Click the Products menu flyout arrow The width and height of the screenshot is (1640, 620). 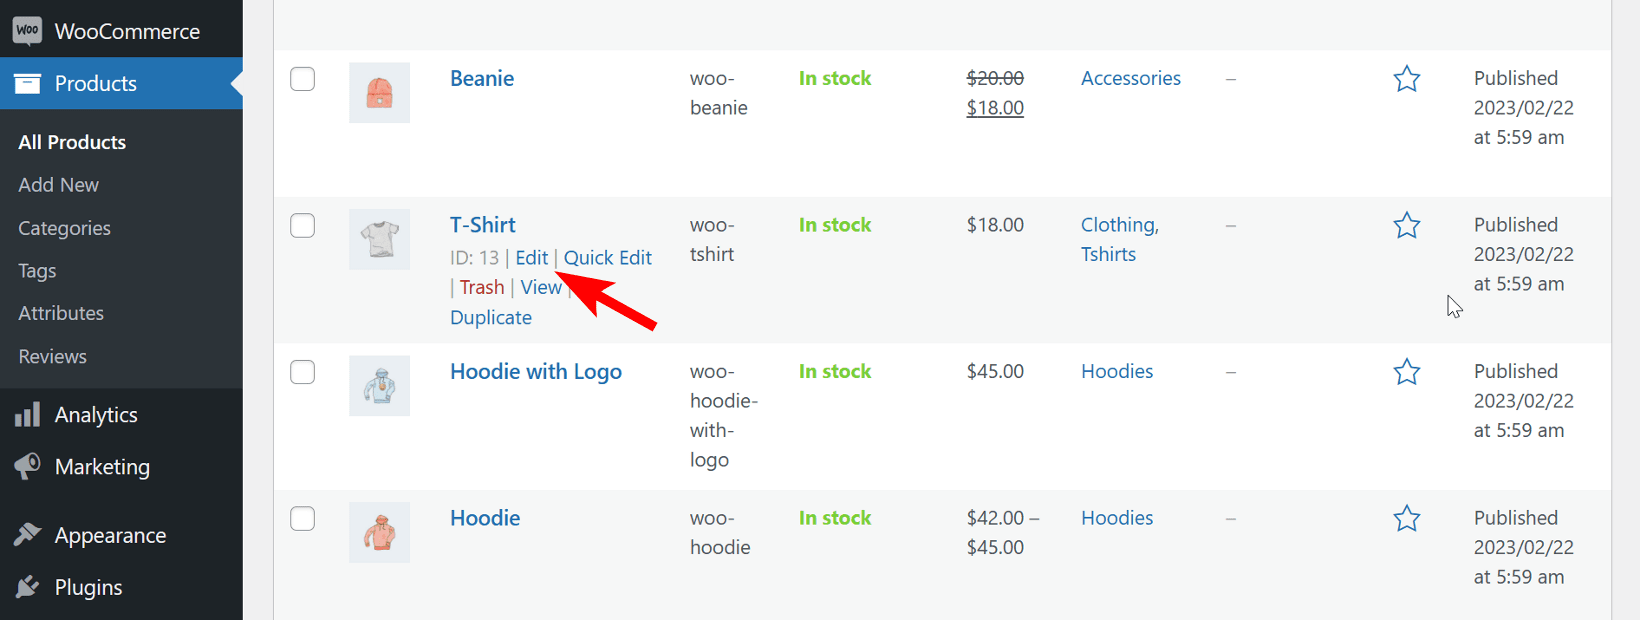(237, 83)
